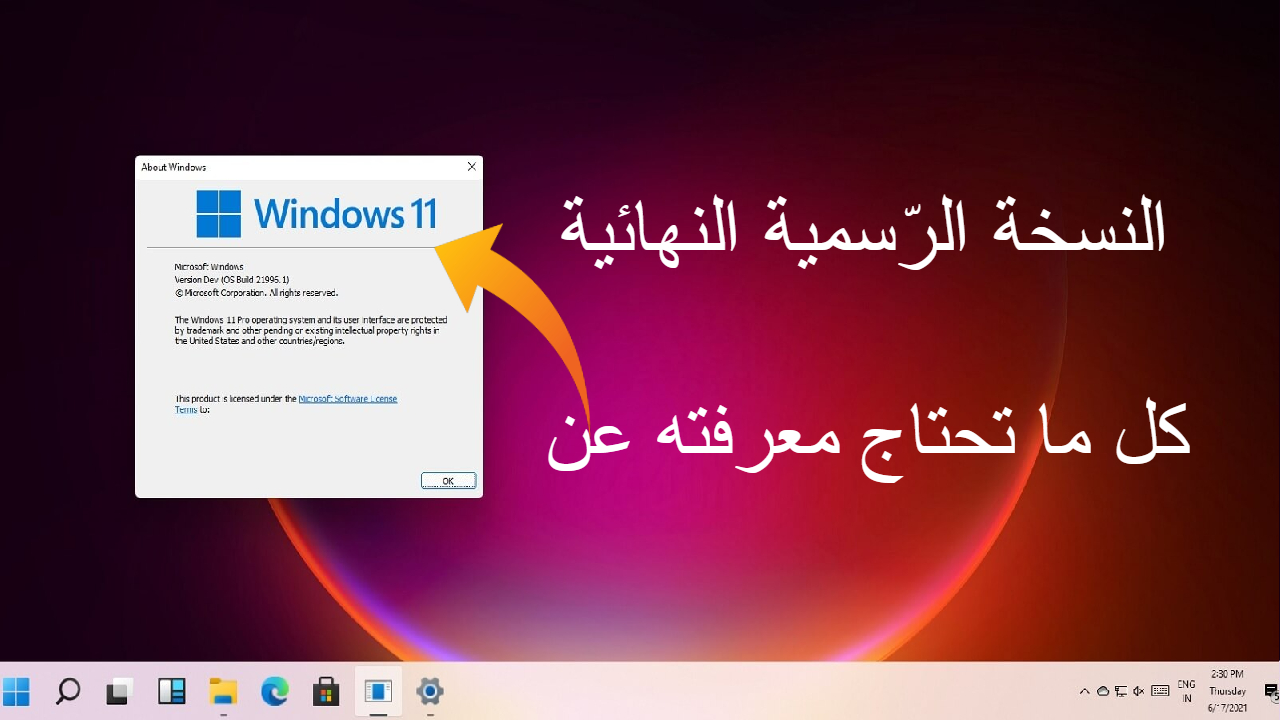Open the notification center icon

[x=1271, y=691]
